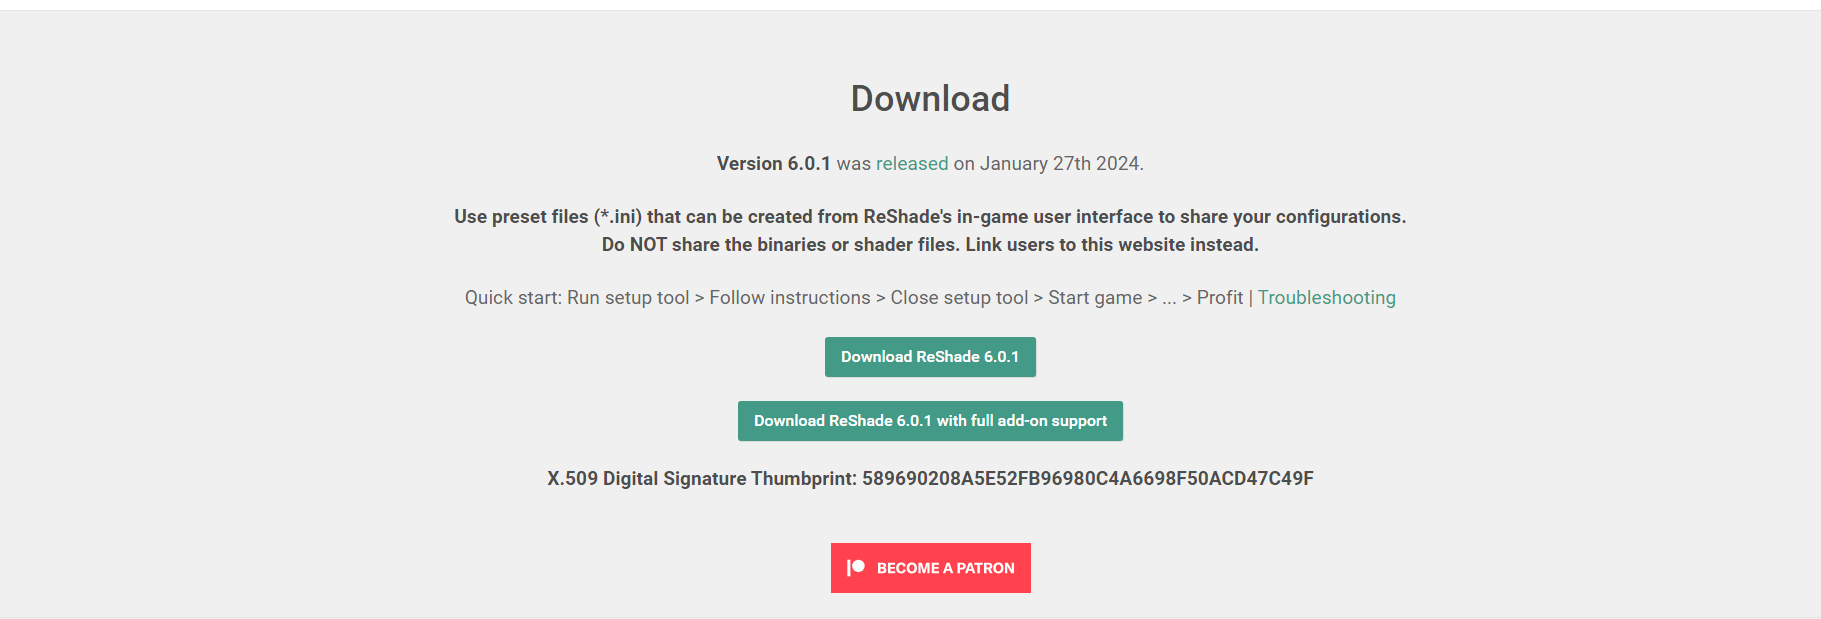Click the "Close setup tool" step
Viewport: 1821px width, 619px height.
point(959,298)
